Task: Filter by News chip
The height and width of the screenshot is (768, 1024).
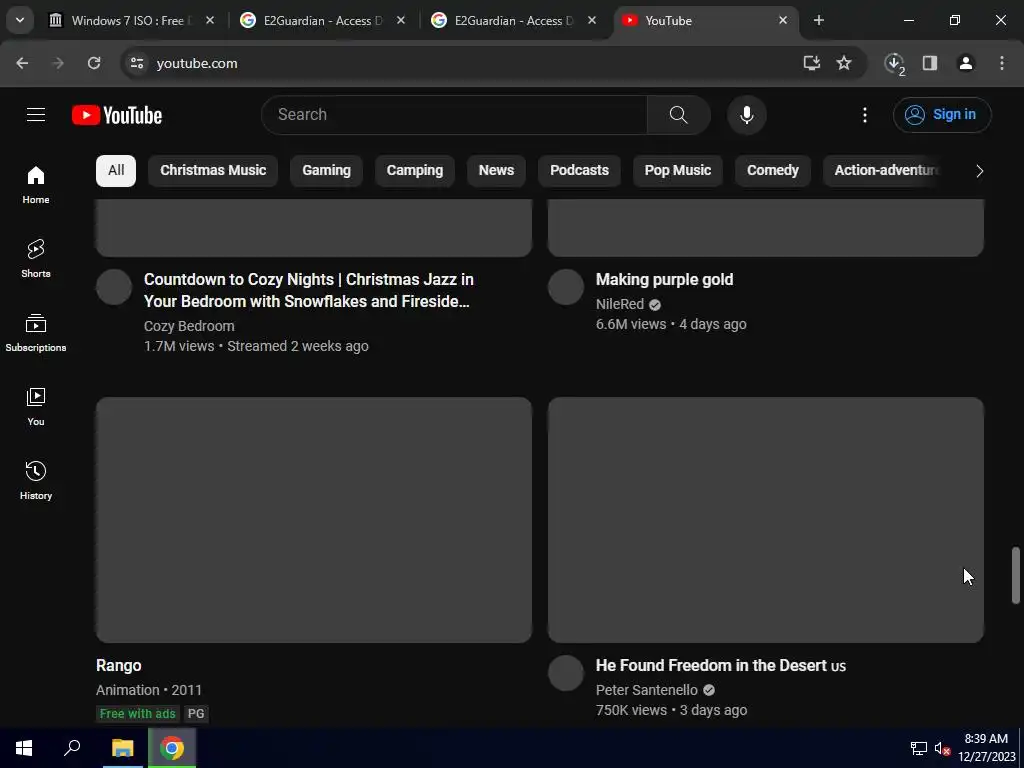Action: coord(496,170)
